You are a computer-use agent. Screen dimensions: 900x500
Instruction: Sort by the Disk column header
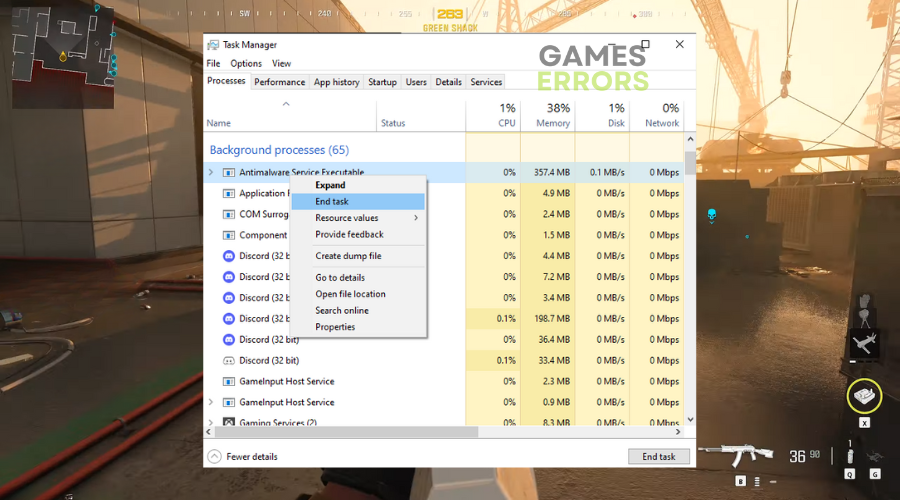coord(602,115)
